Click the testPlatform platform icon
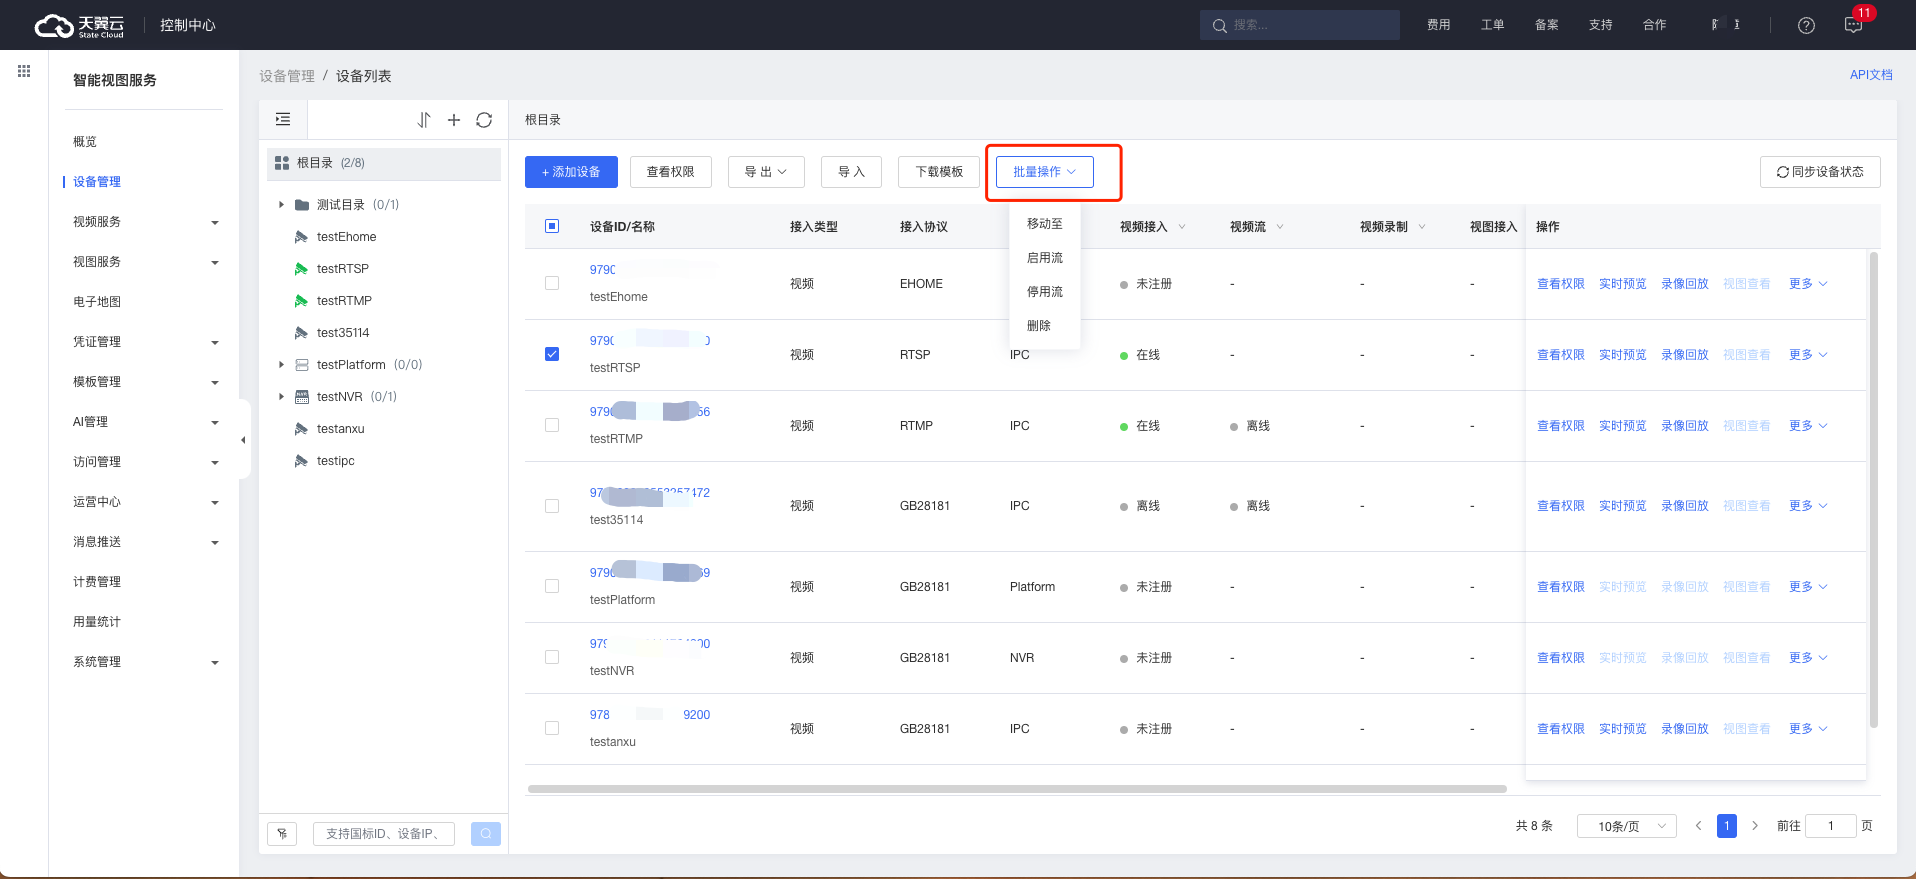Viewport: 1916px width, 879px height. click(x=301, y=365)
